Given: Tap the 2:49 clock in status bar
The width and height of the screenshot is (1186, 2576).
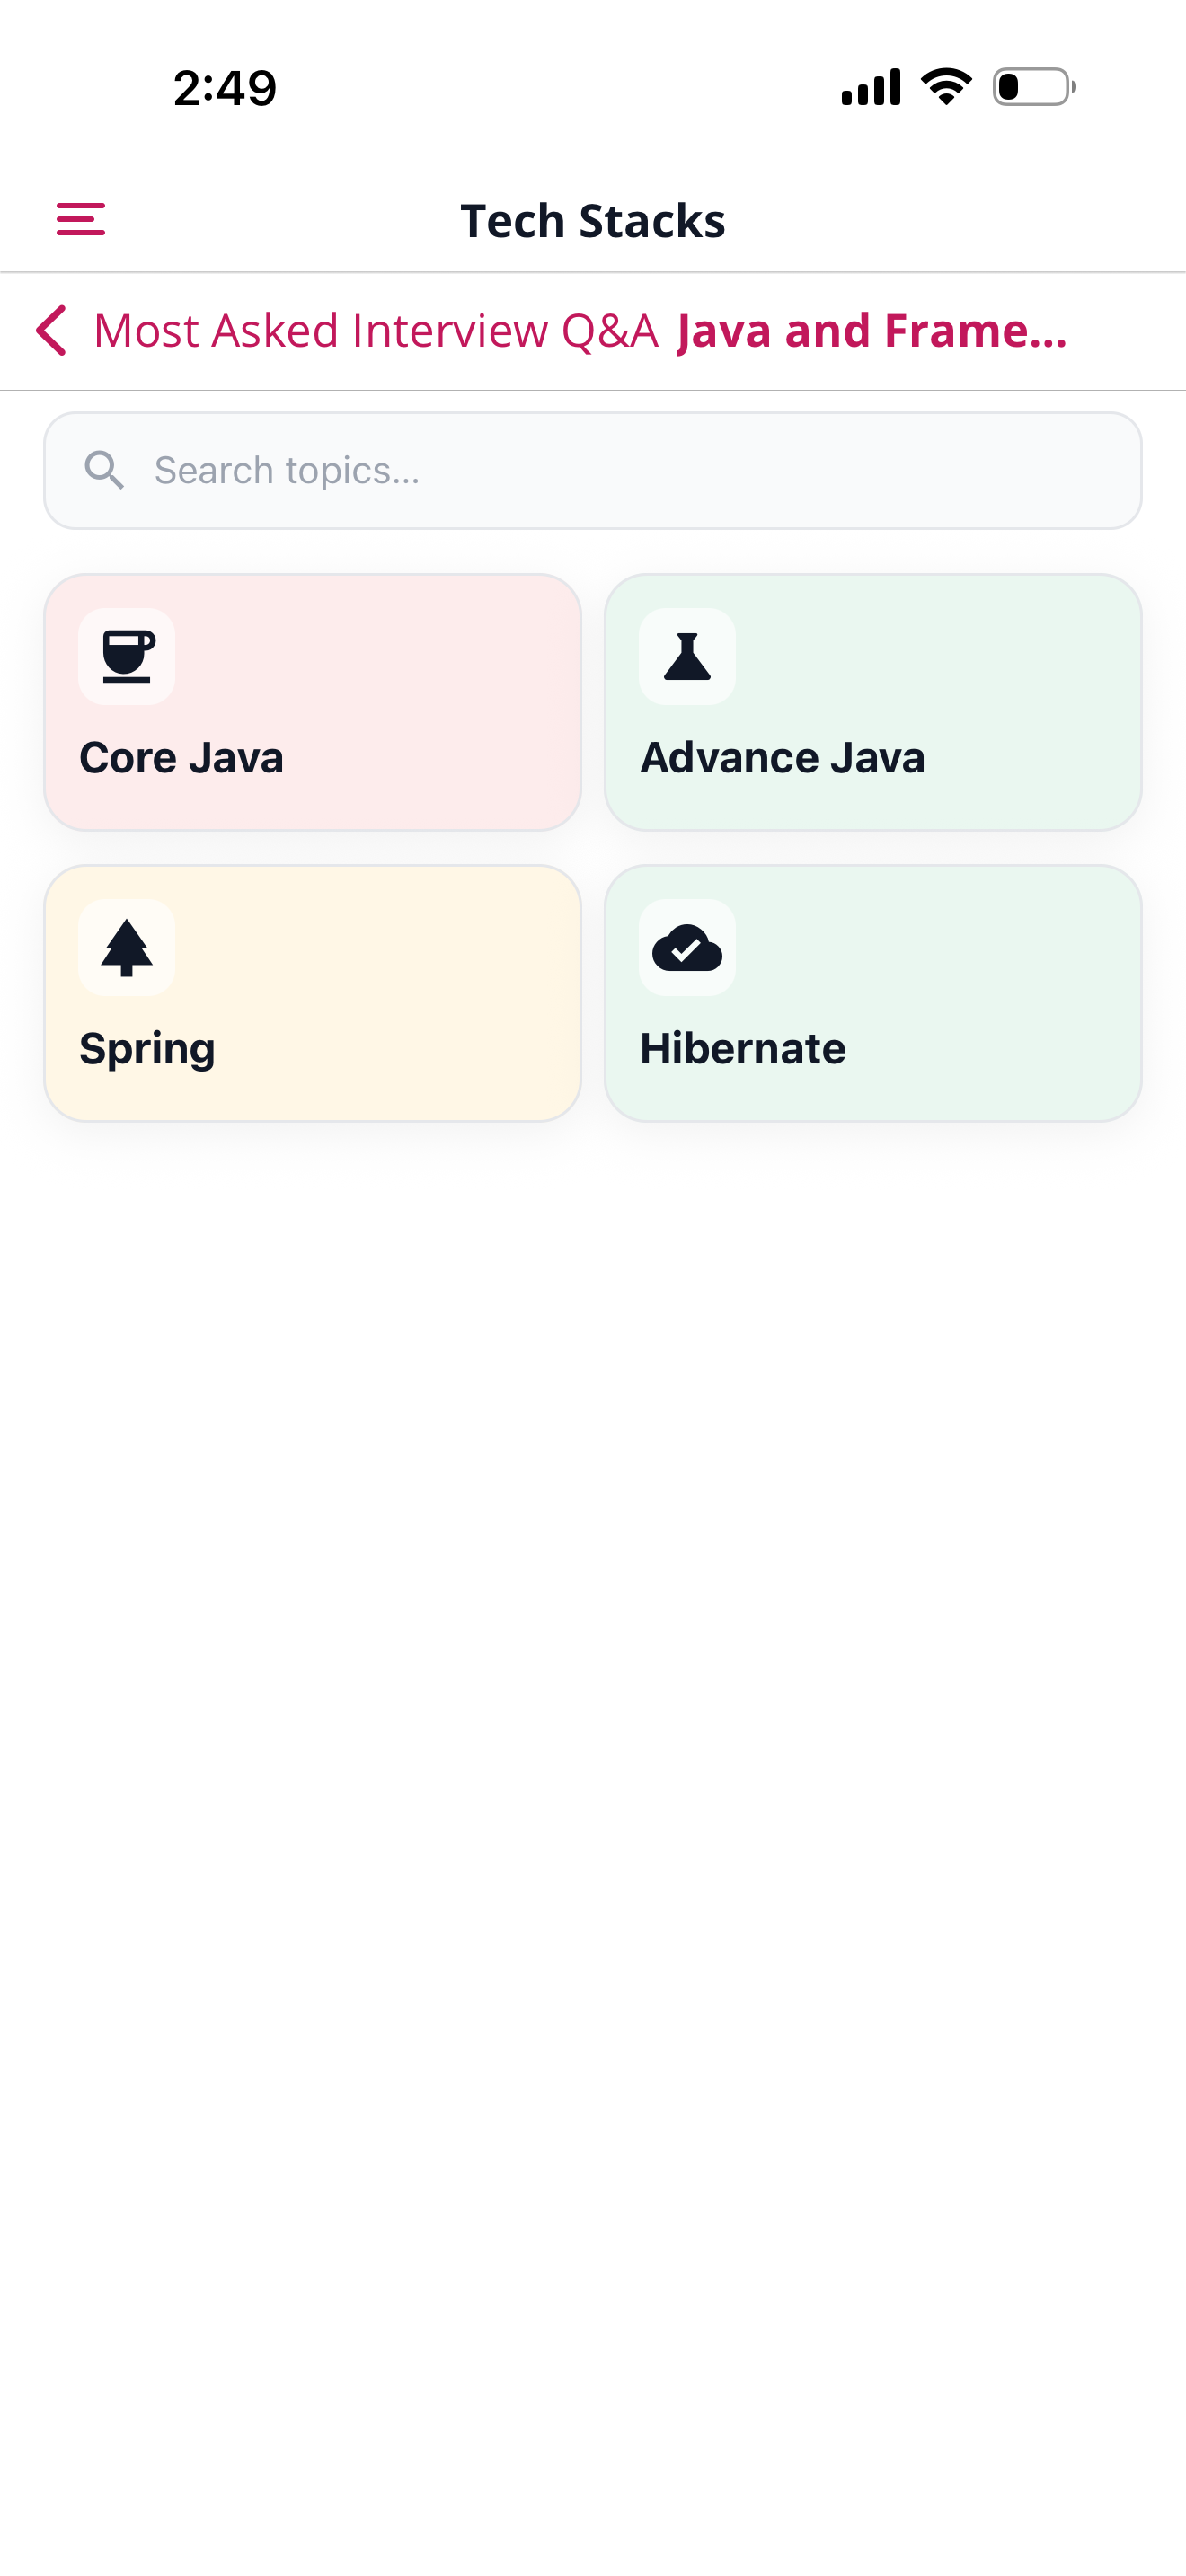Looking at the screenshot, I should (x=225, y=88).
